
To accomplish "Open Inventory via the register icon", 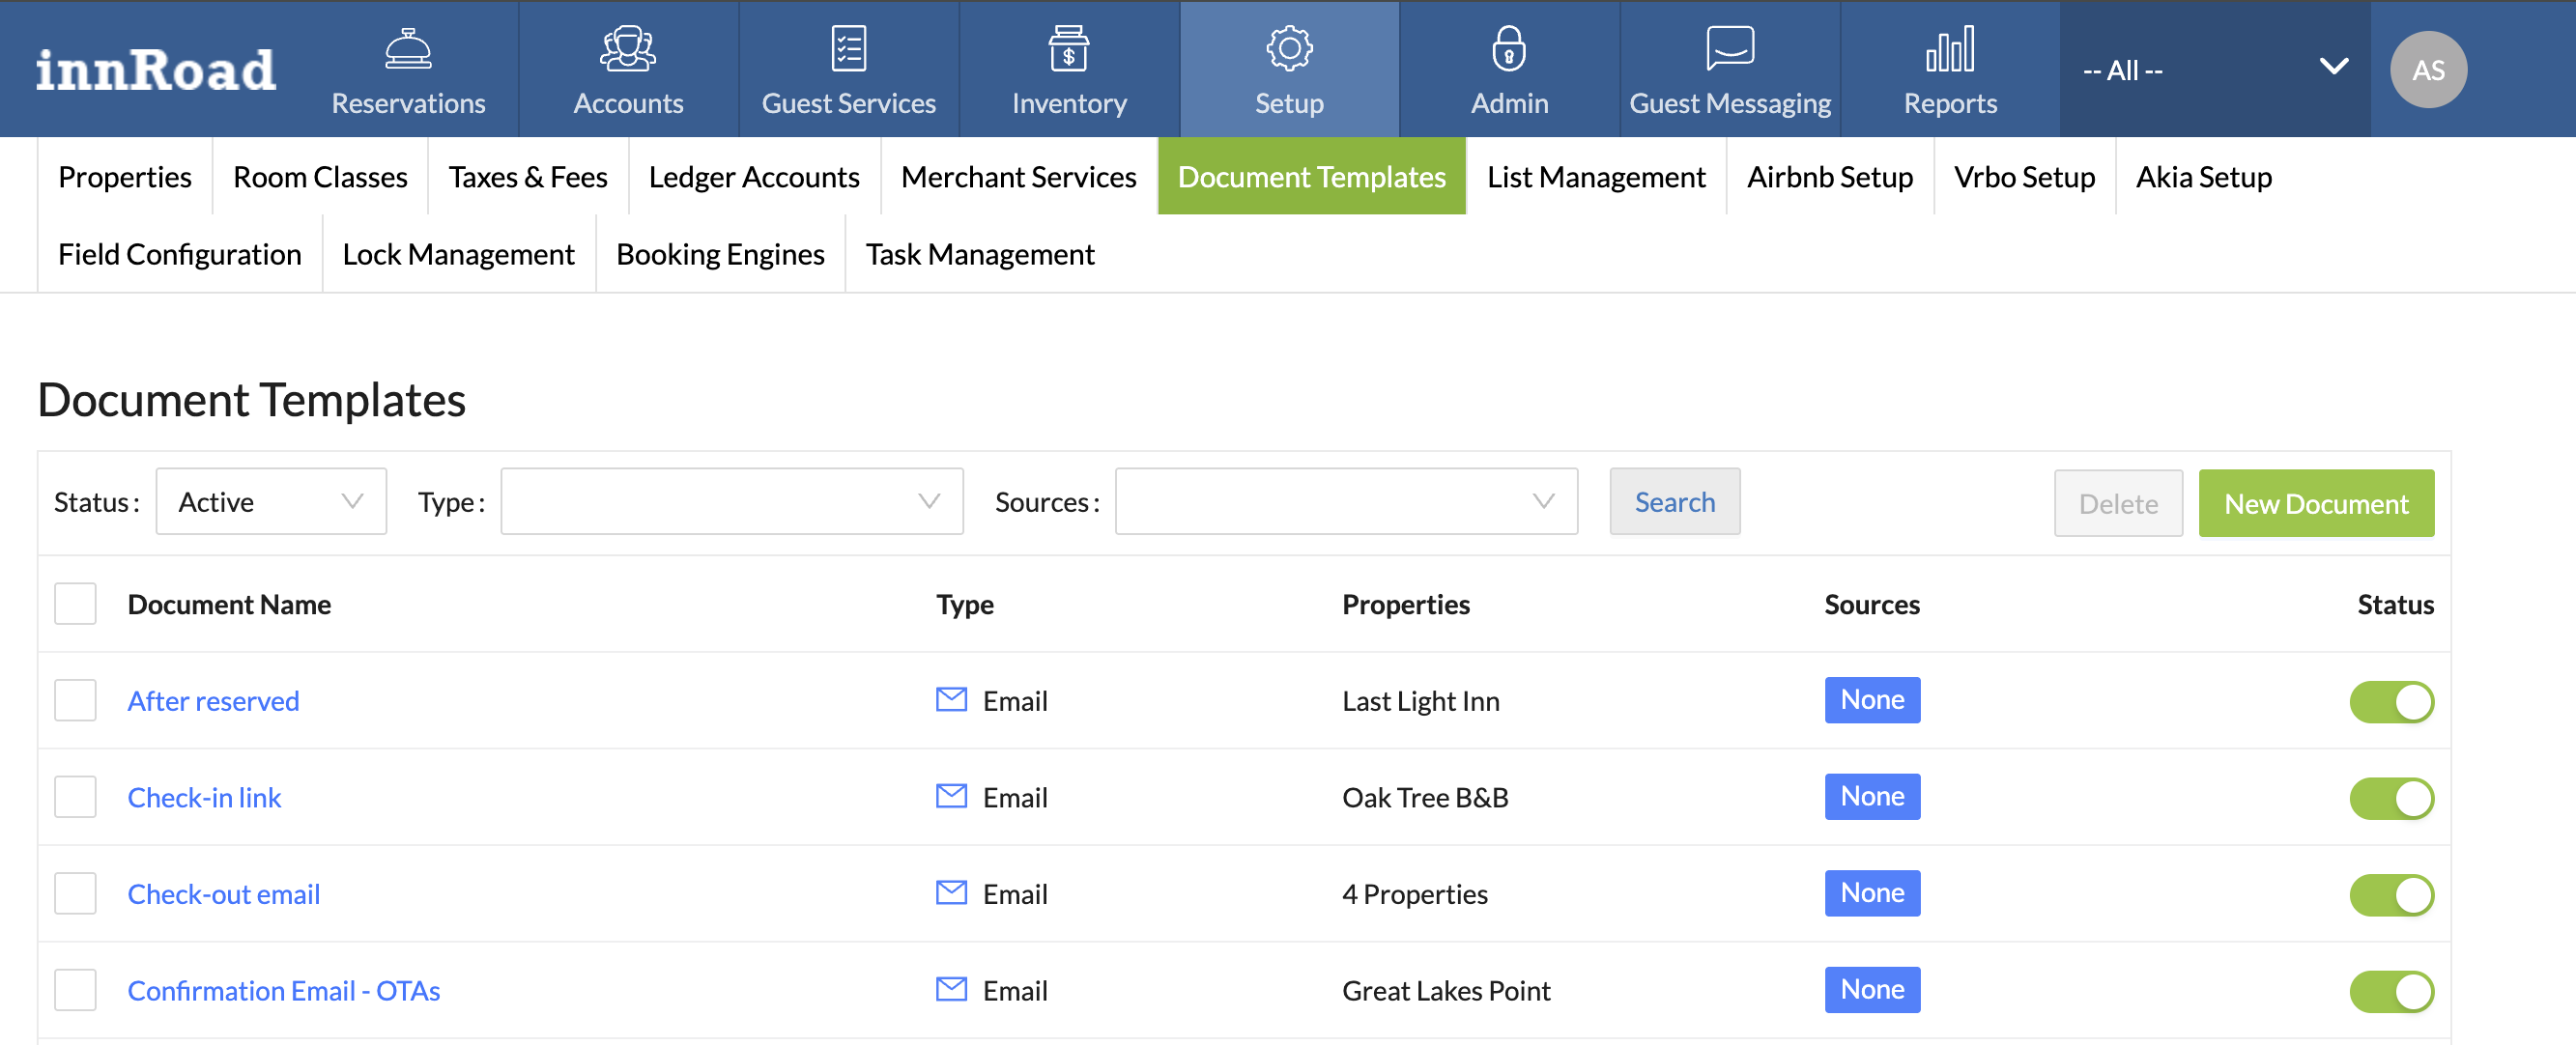I will (1068, 48).
